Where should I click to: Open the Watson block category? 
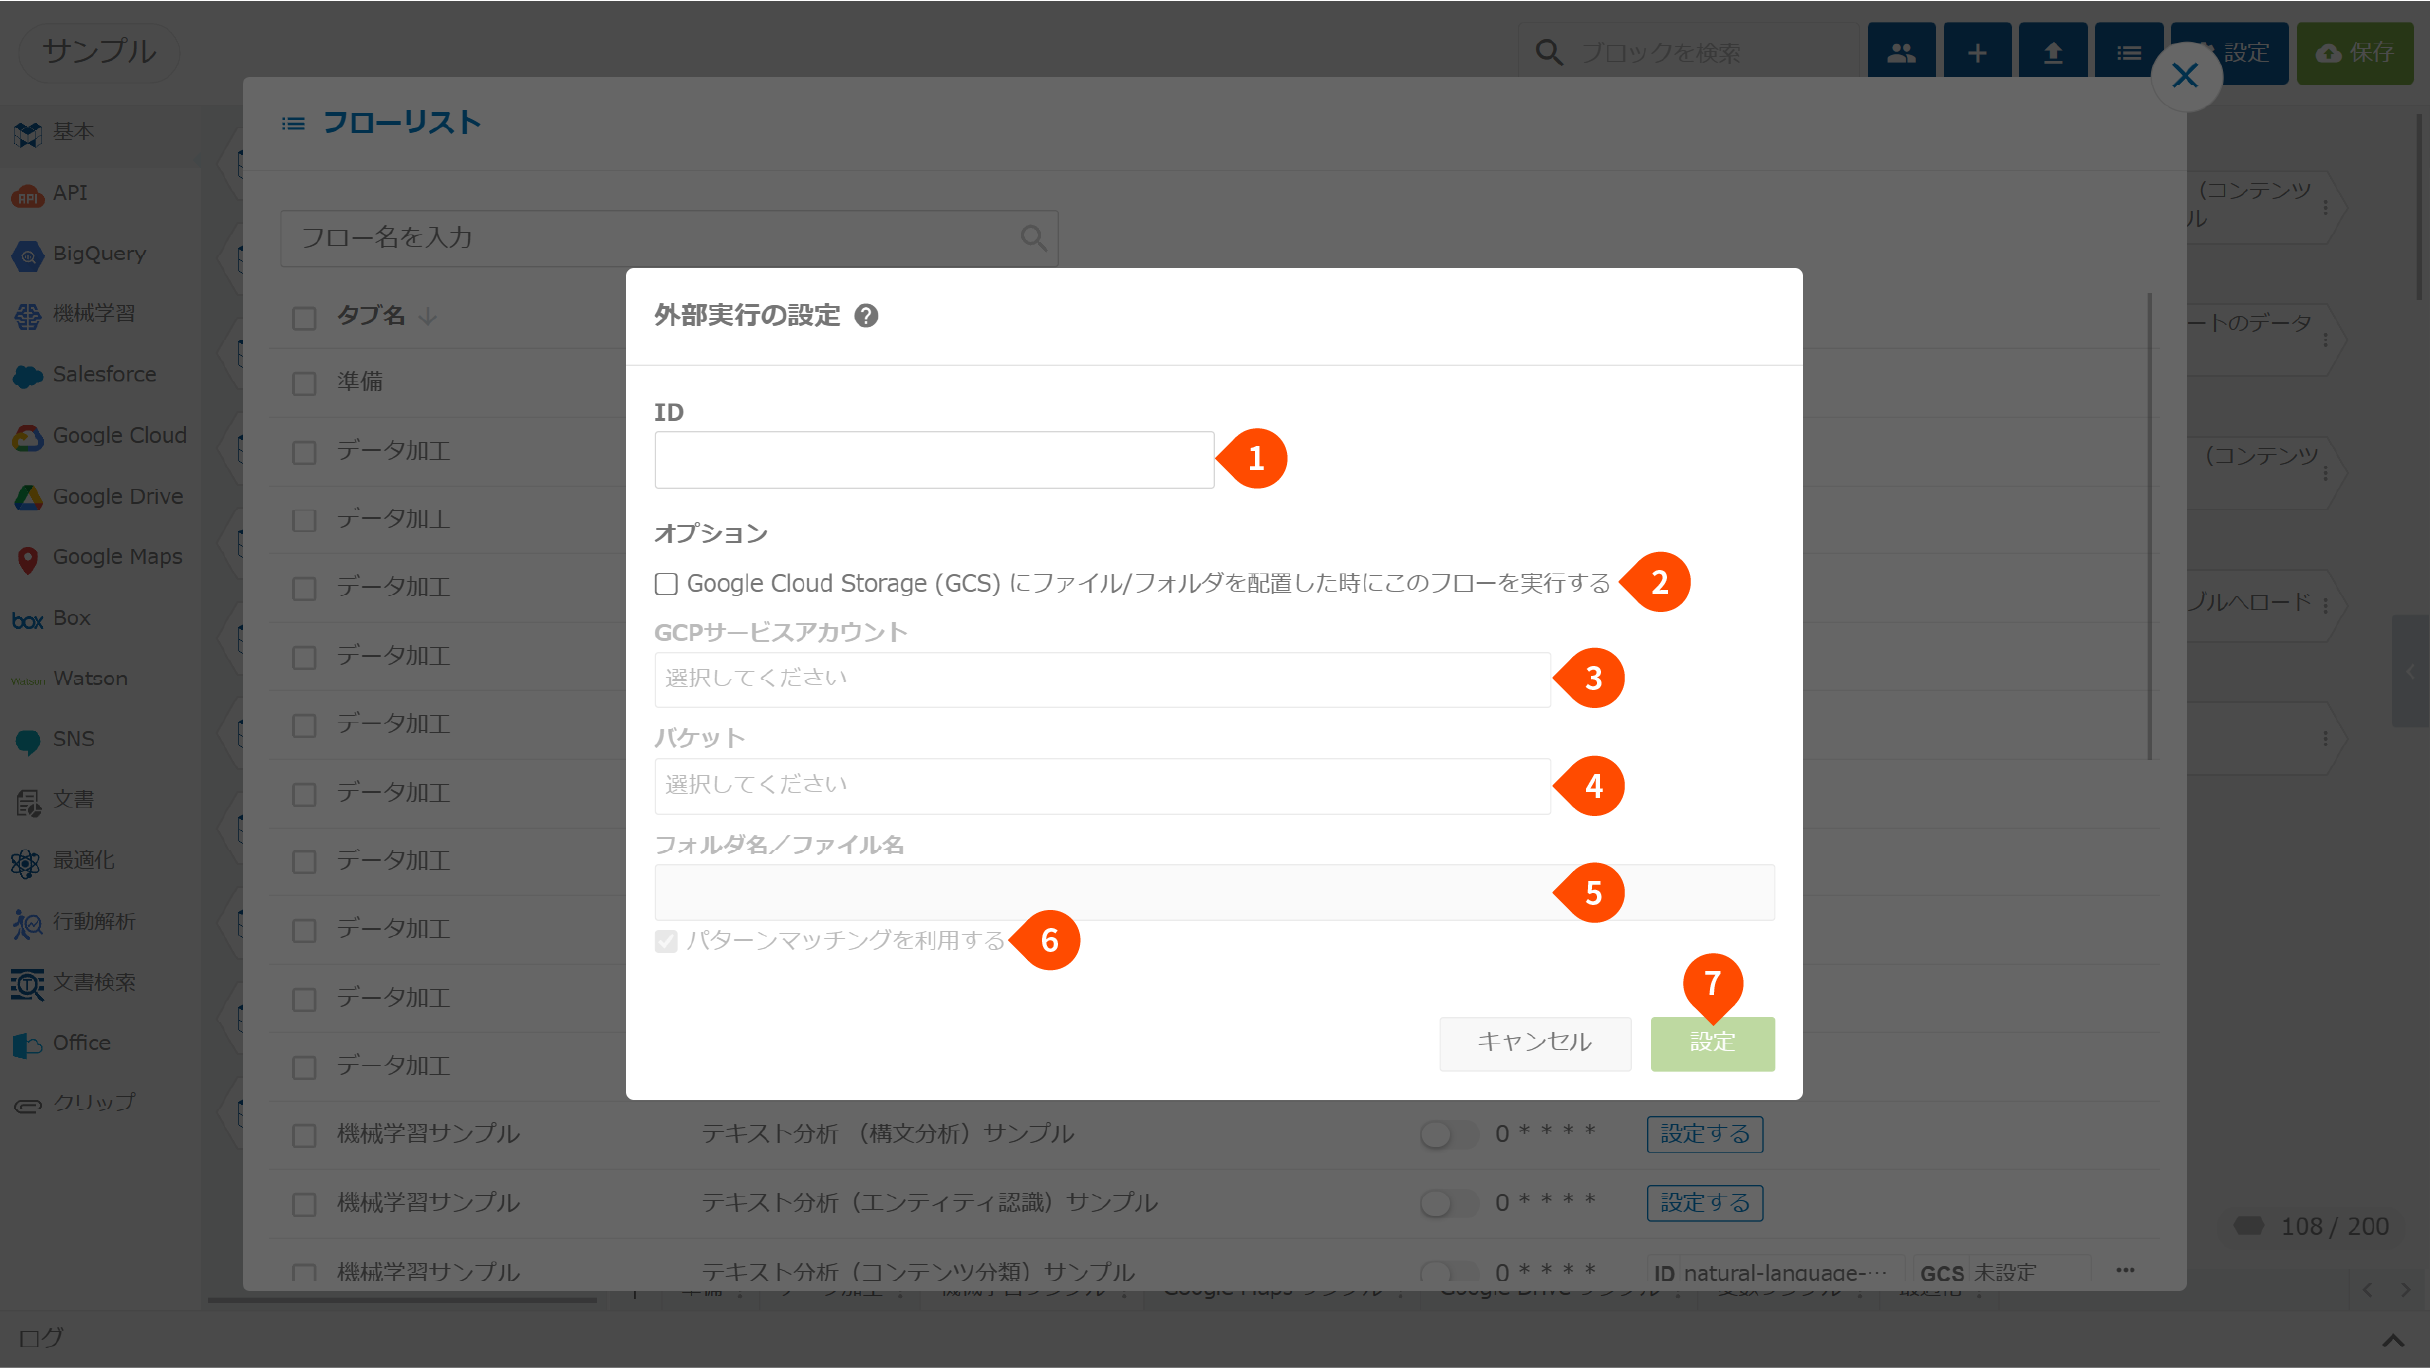[100, 679]
